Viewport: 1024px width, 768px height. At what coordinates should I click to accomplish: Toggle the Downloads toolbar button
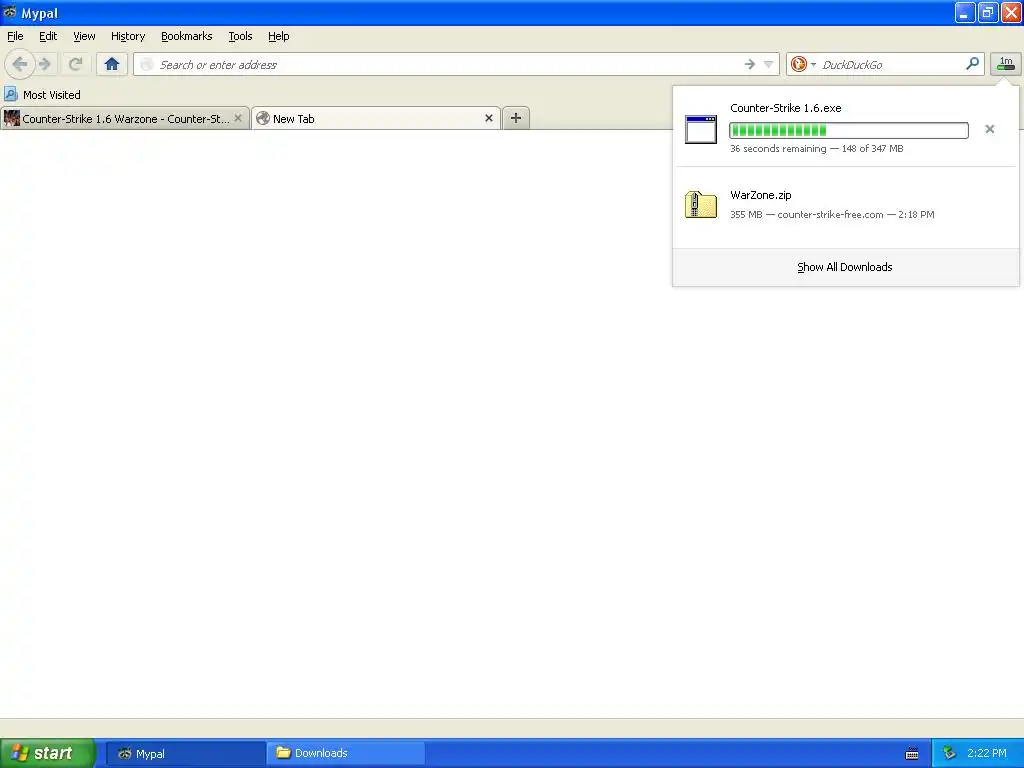[1006, 63]
